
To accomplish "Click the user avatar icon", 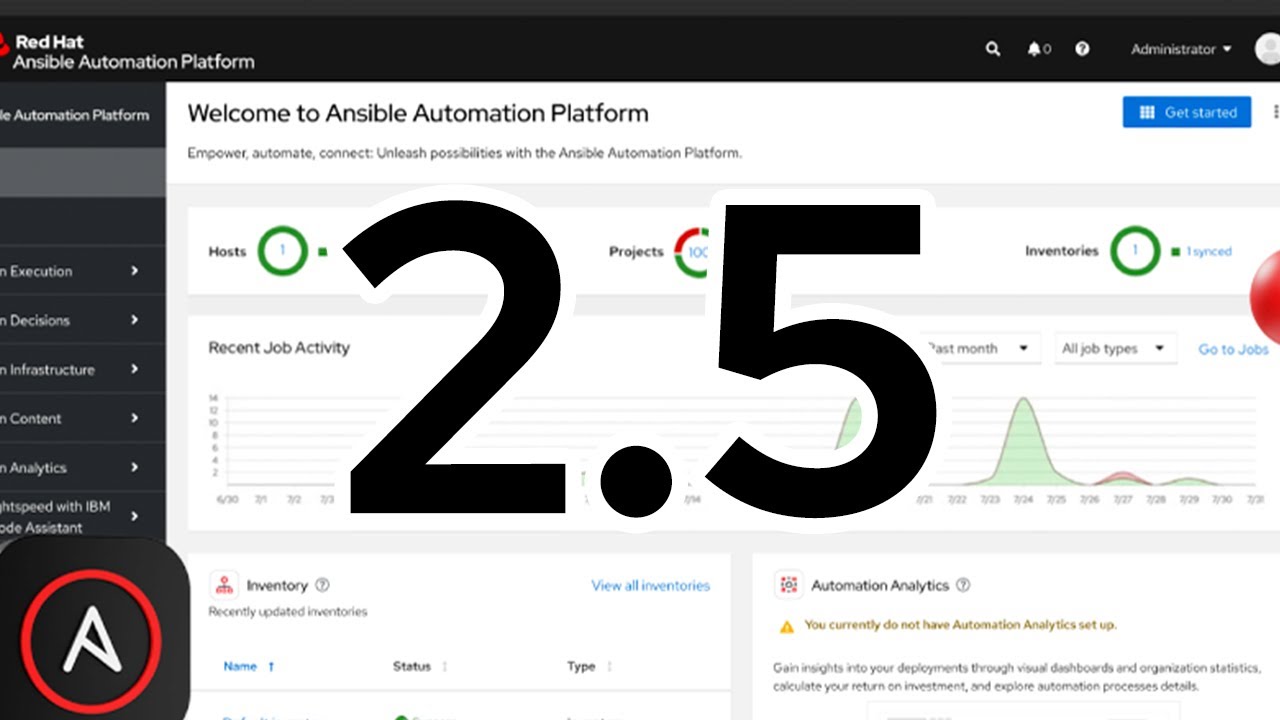I will [x=1268, y=49].
